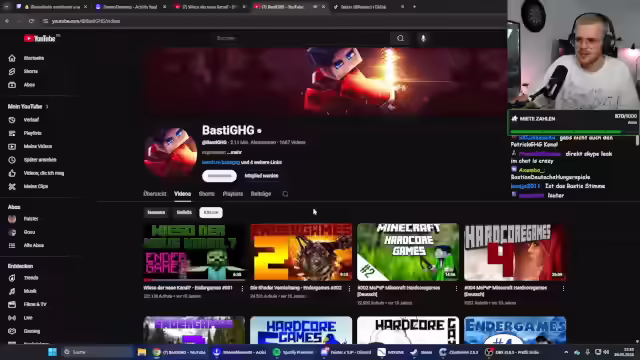Open the YouTube home logo
Image resolution: width=640 pixels, height=360 pixels.
click(x=40, y=38)
